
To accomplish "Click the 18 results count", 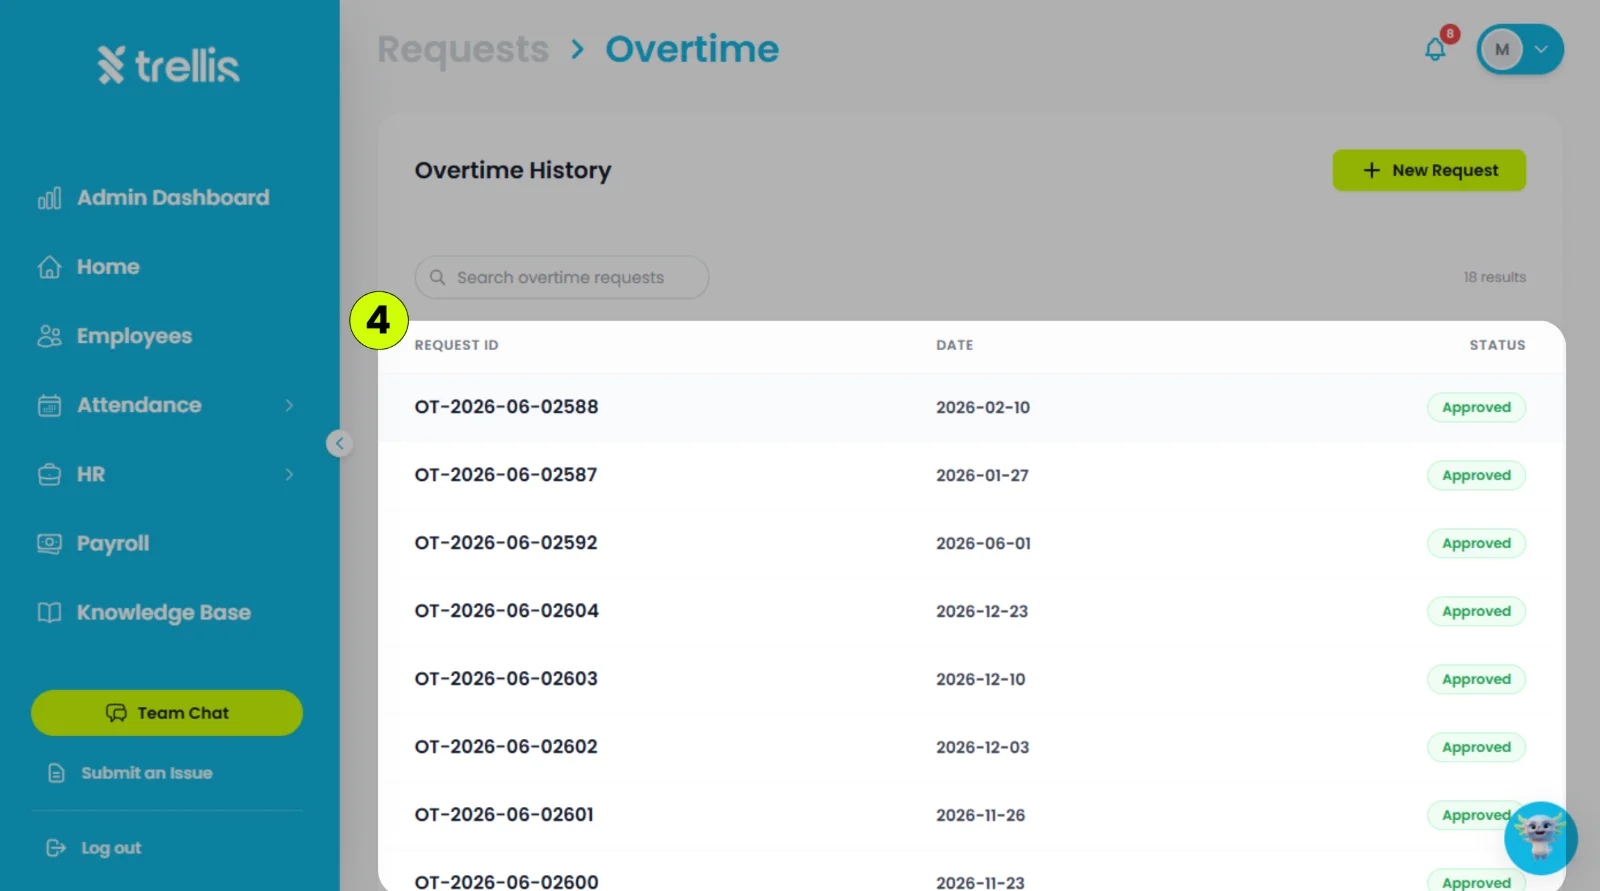I will 1494,277.
